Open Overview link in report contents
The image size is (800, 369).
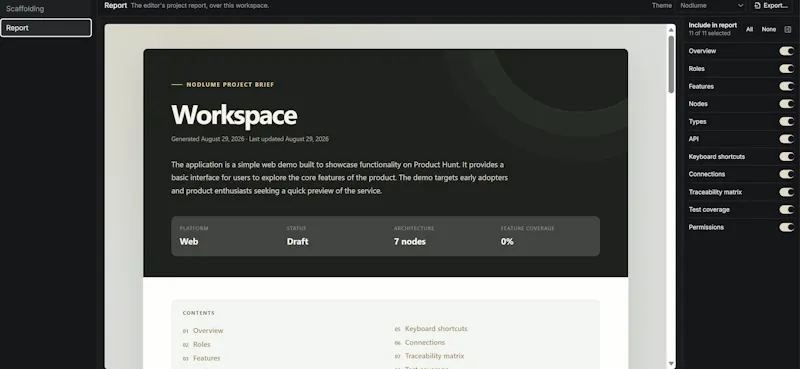[x=208, y=331]
